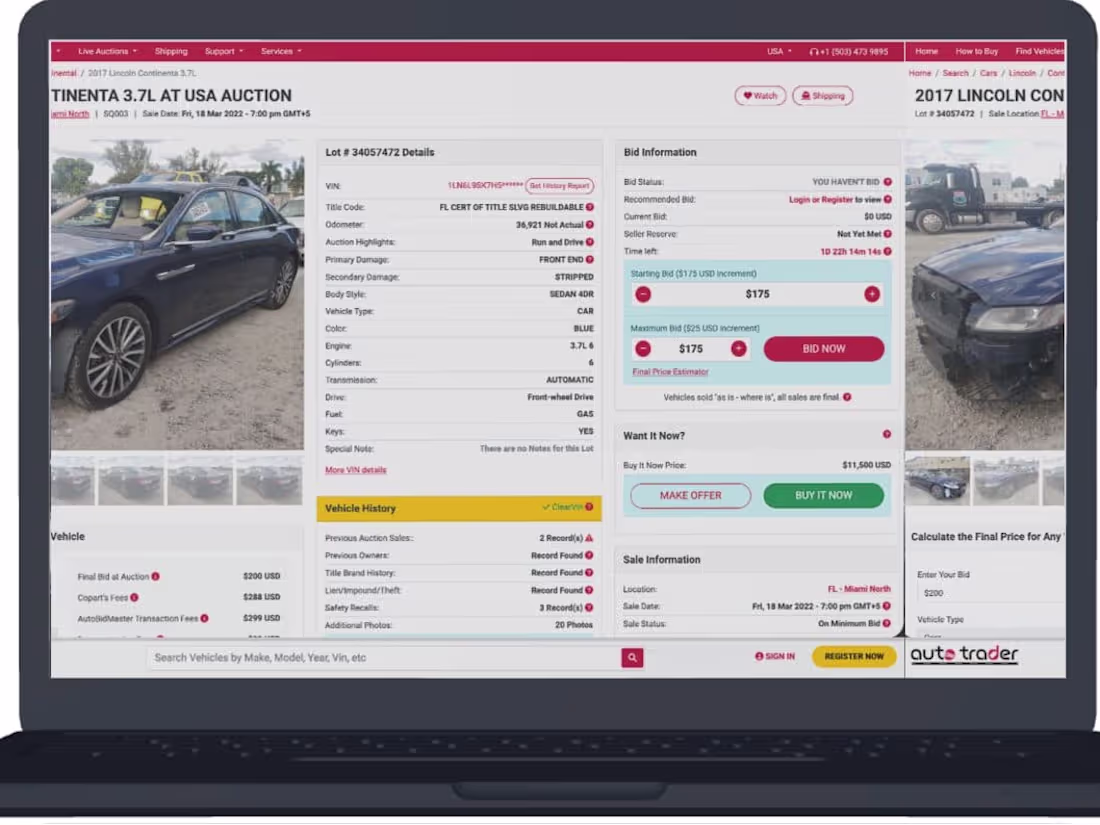Open the Final Price Estimator link
The width and height of the screenshot is (1100, 825).
tap(671, 372)
